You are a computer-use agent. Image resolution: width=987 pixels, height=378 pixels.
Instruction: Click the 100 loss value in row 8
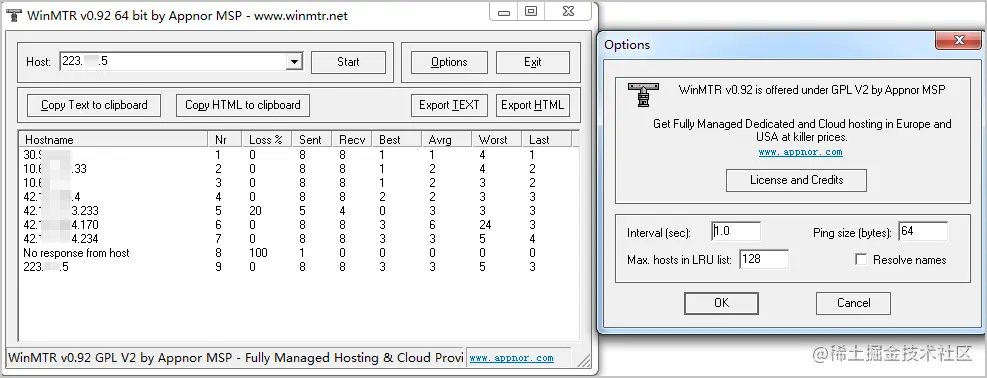[258, 253]
